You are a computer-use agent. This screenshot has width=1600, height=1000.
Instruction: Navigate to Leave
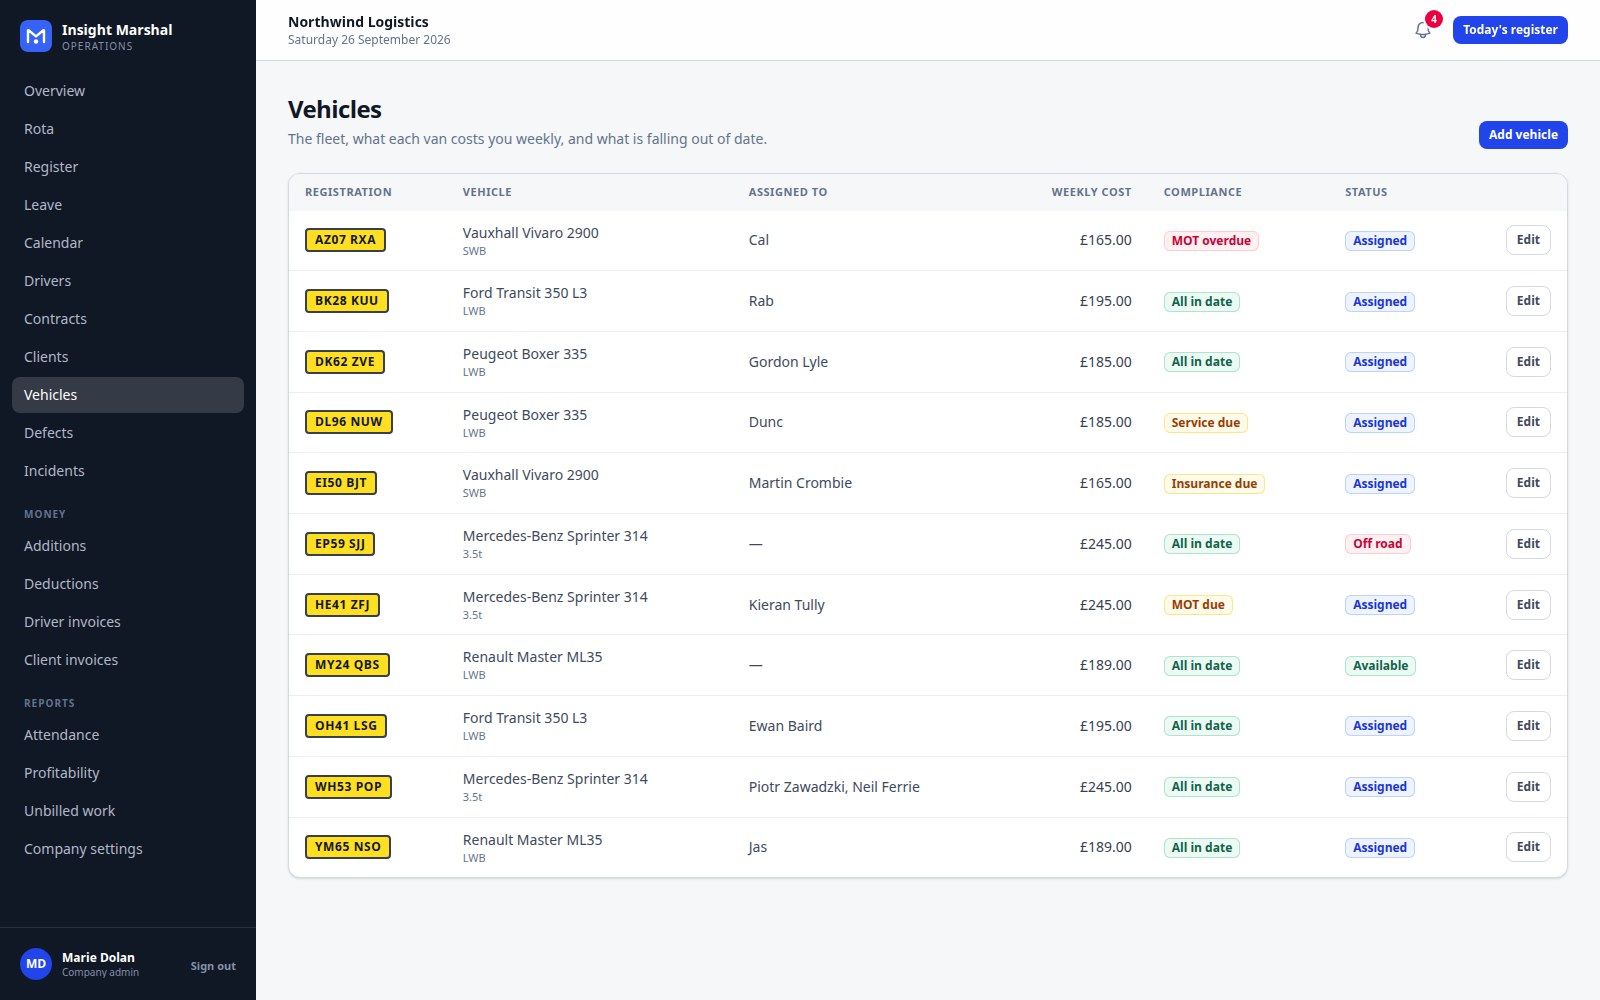(128, 205)
